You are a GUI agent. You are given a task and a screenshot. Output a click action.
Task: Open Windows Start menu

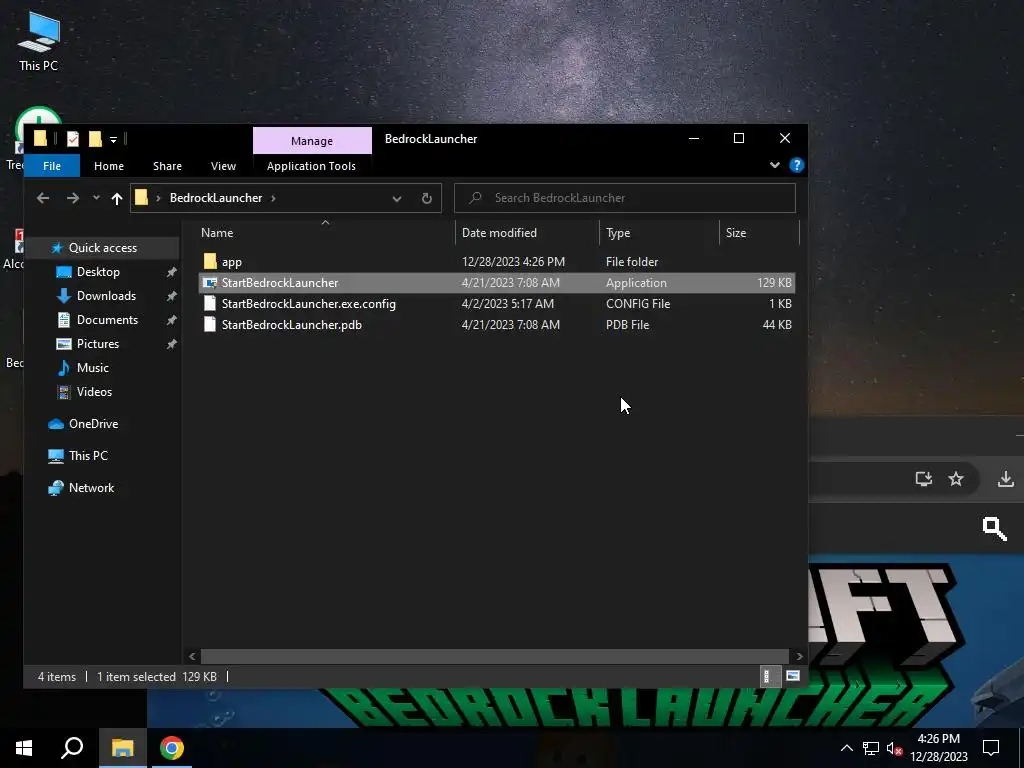tap(24, 748)
